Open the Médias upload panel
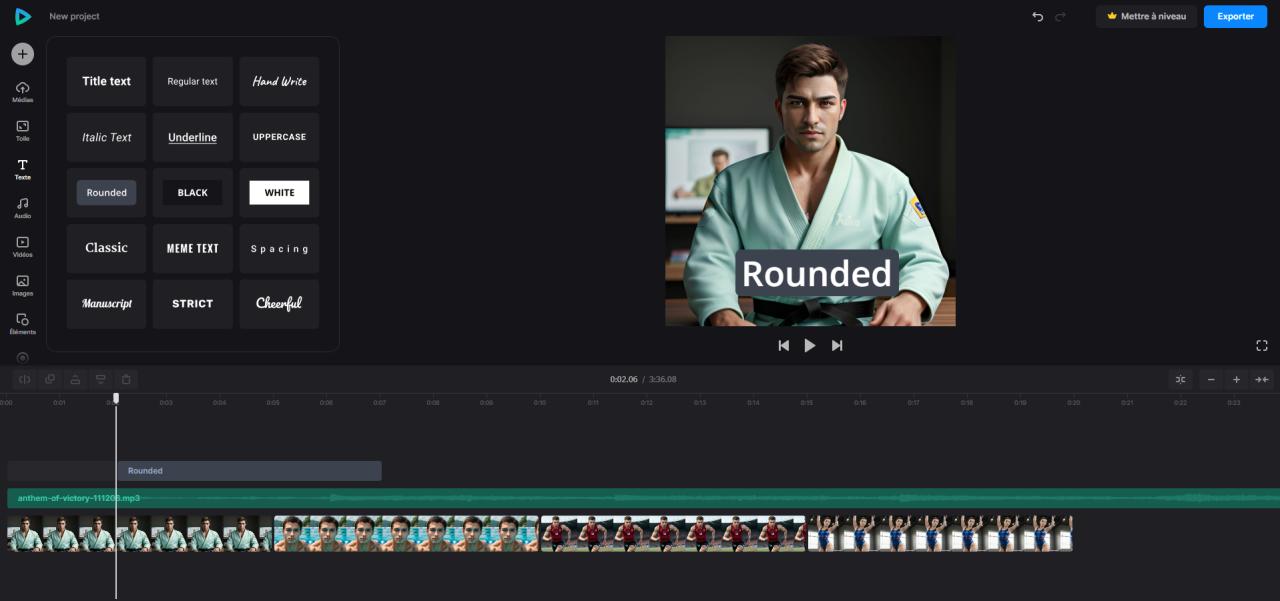The height and width of the screenshot is (601, 1280). click(x=22, y=92)
